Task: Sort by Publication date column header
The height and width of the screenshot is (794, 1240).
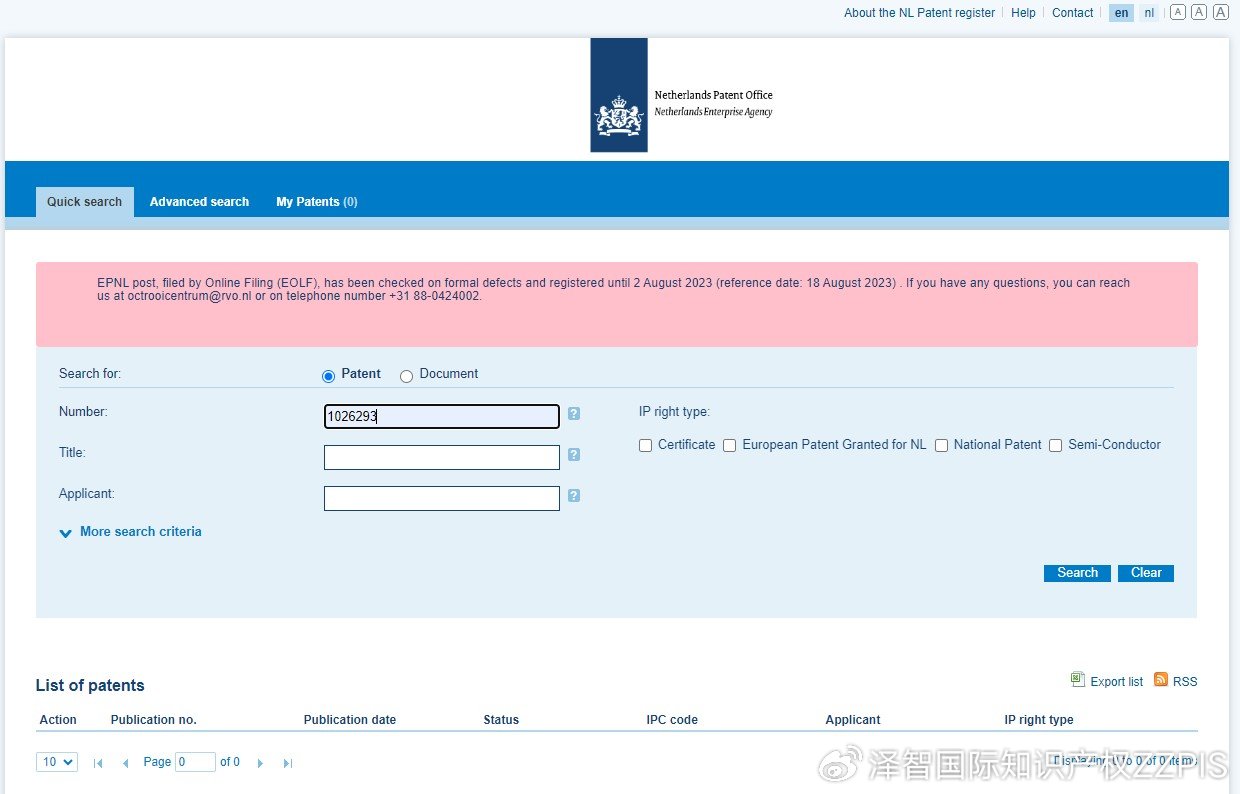Action: pyautogui.click(x=350, y=720)
